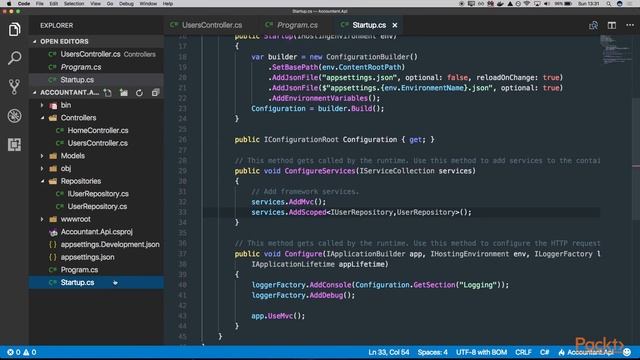Click the Open Changes icon in editor title
This screenshot has height=360, width=640.
coord(593,25)
